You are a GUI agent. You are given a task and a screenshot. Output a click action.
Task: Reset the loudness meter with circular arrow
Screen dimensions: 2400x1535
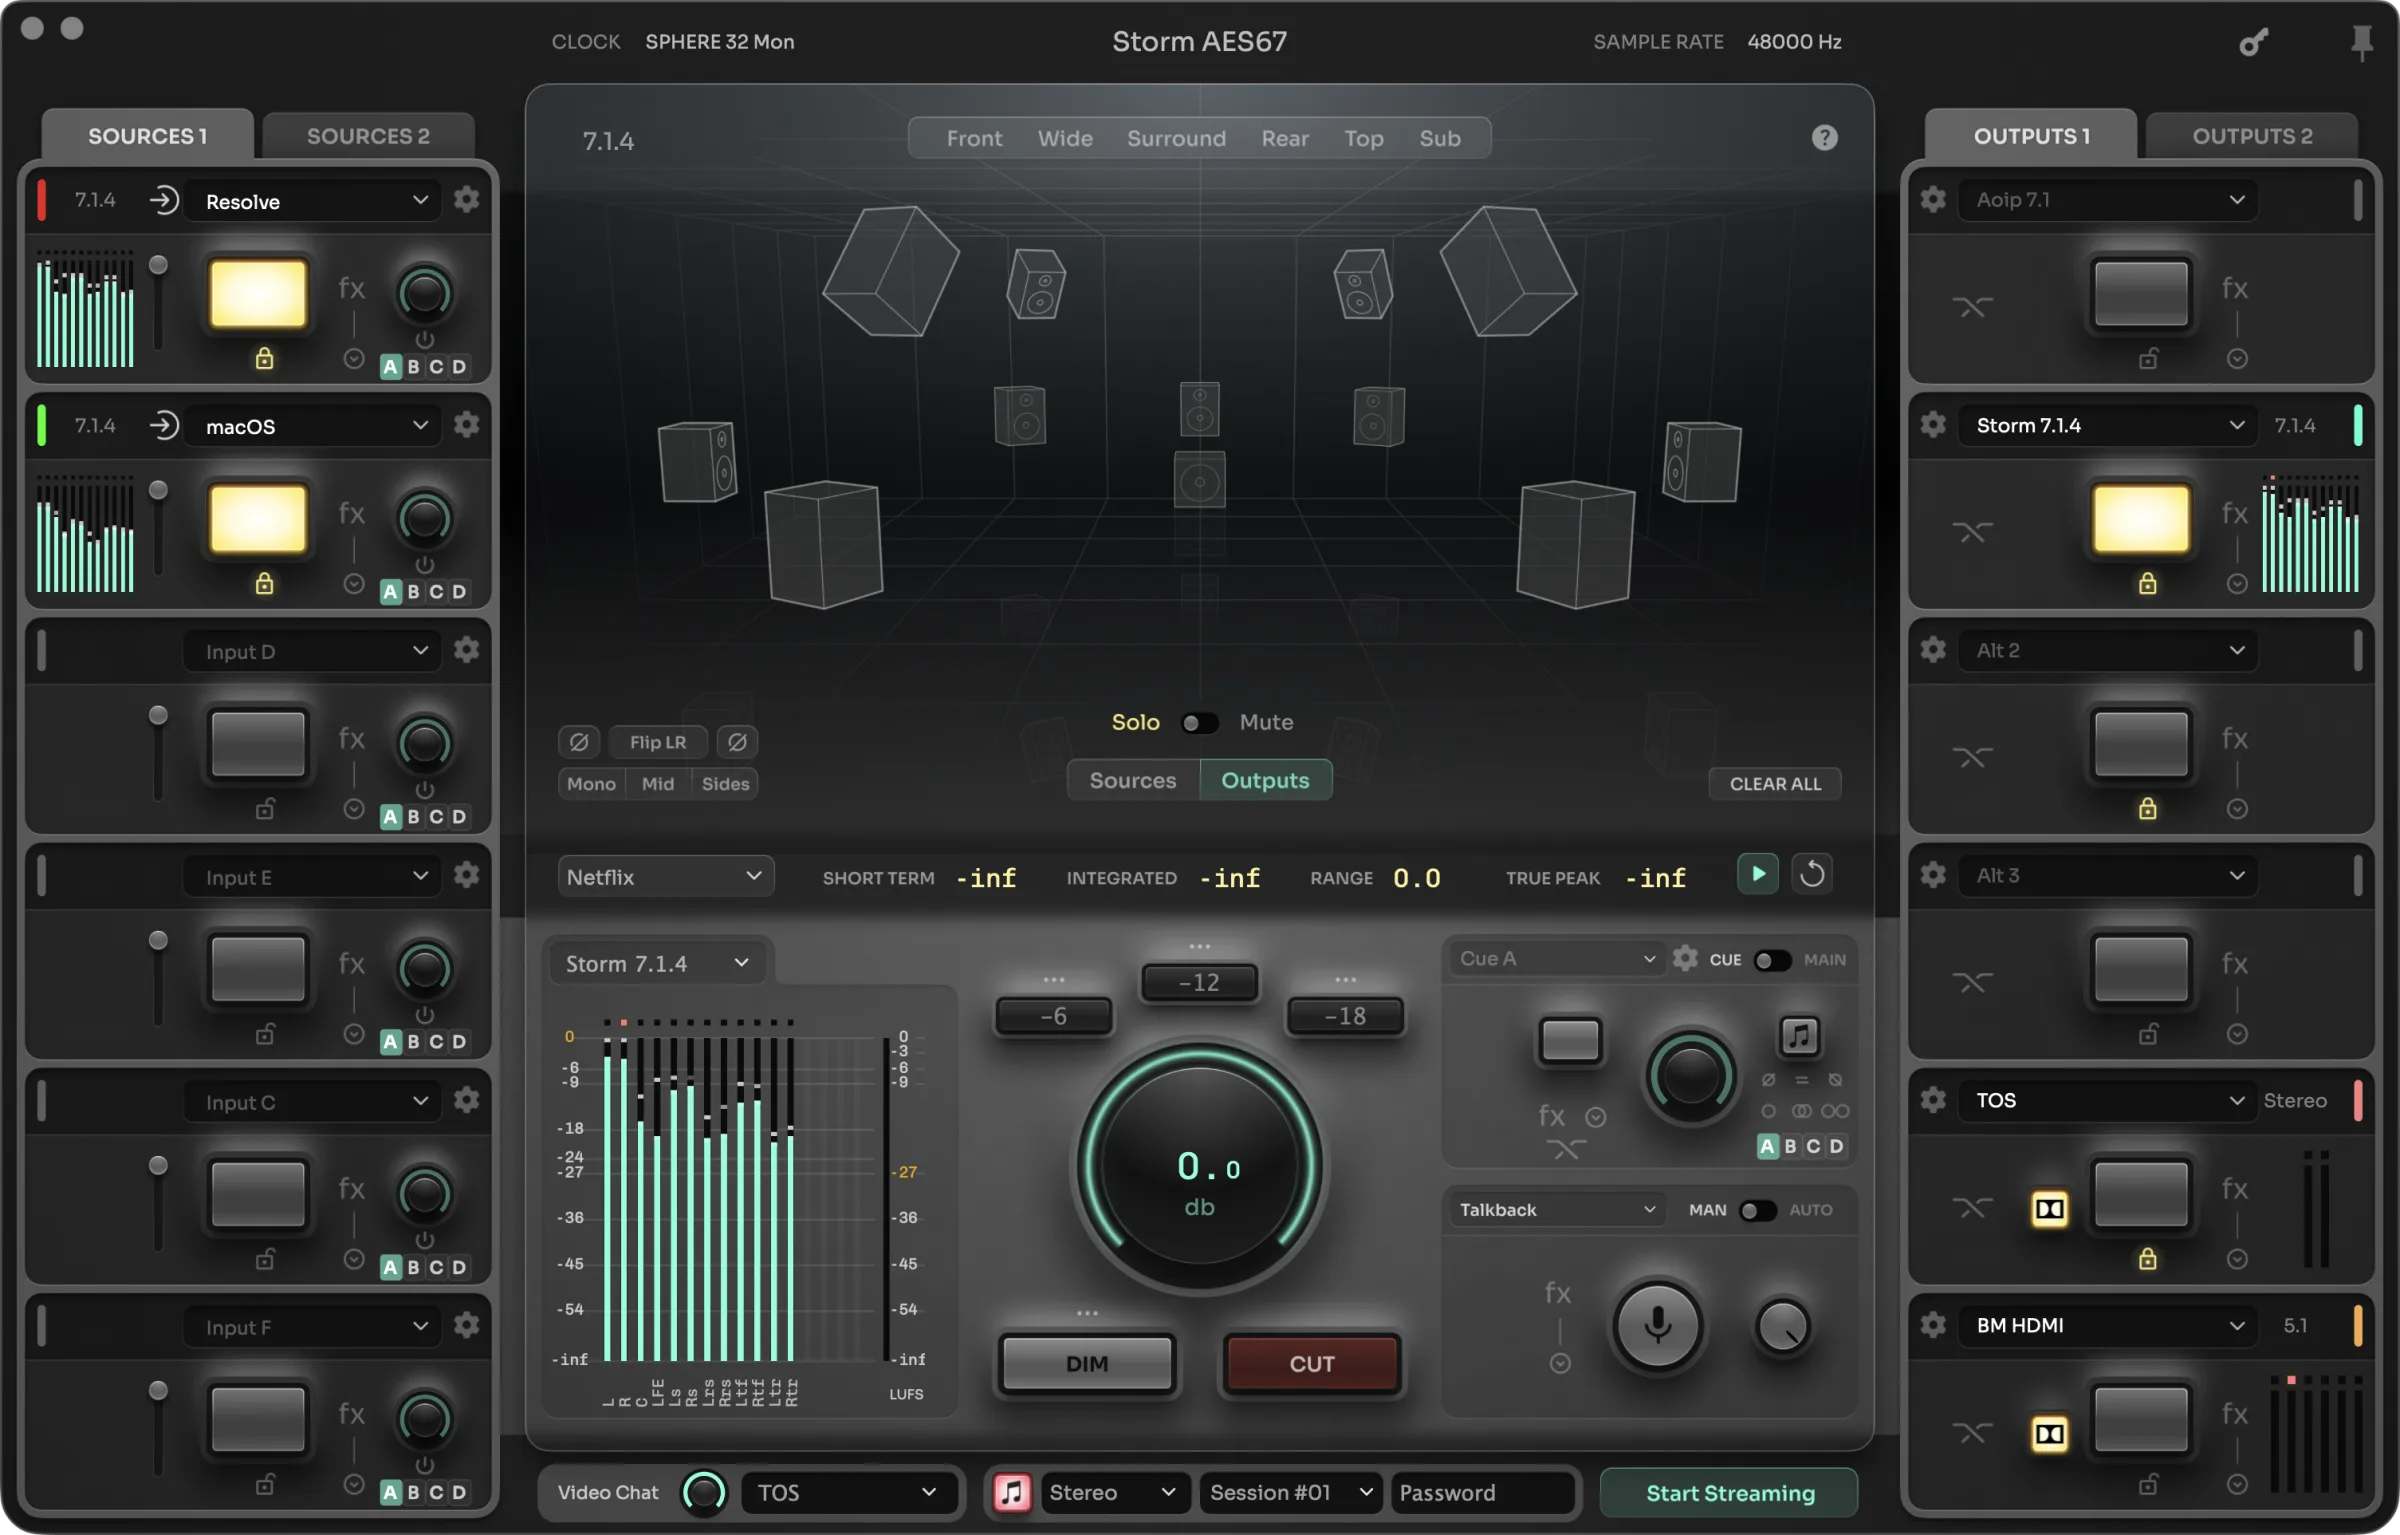click(x=1812, y=875)
